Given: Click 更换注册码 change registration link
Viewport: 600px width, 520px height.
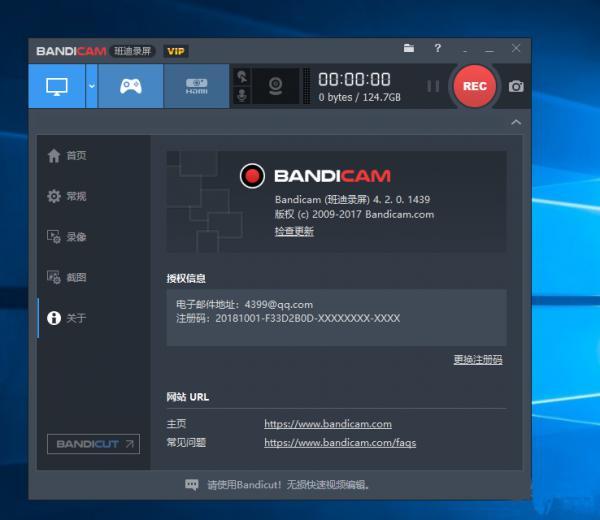Looking at the screenshot, I should (x=478, y=360).
